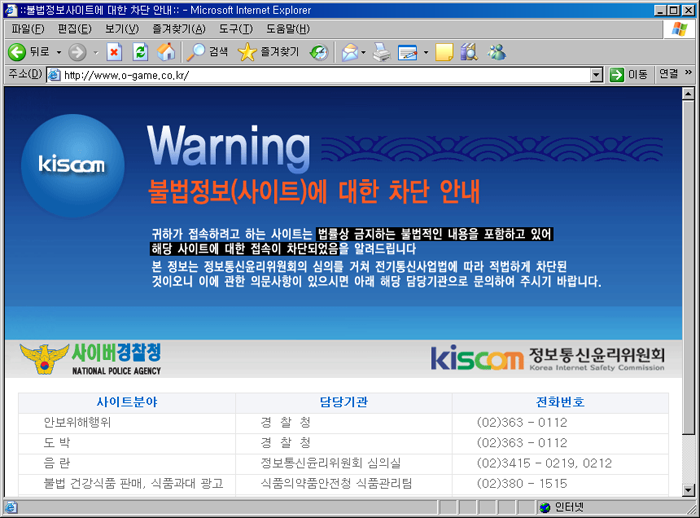Click the edit page icon
Screen dimensions: 700x518
tap(408, 52)
